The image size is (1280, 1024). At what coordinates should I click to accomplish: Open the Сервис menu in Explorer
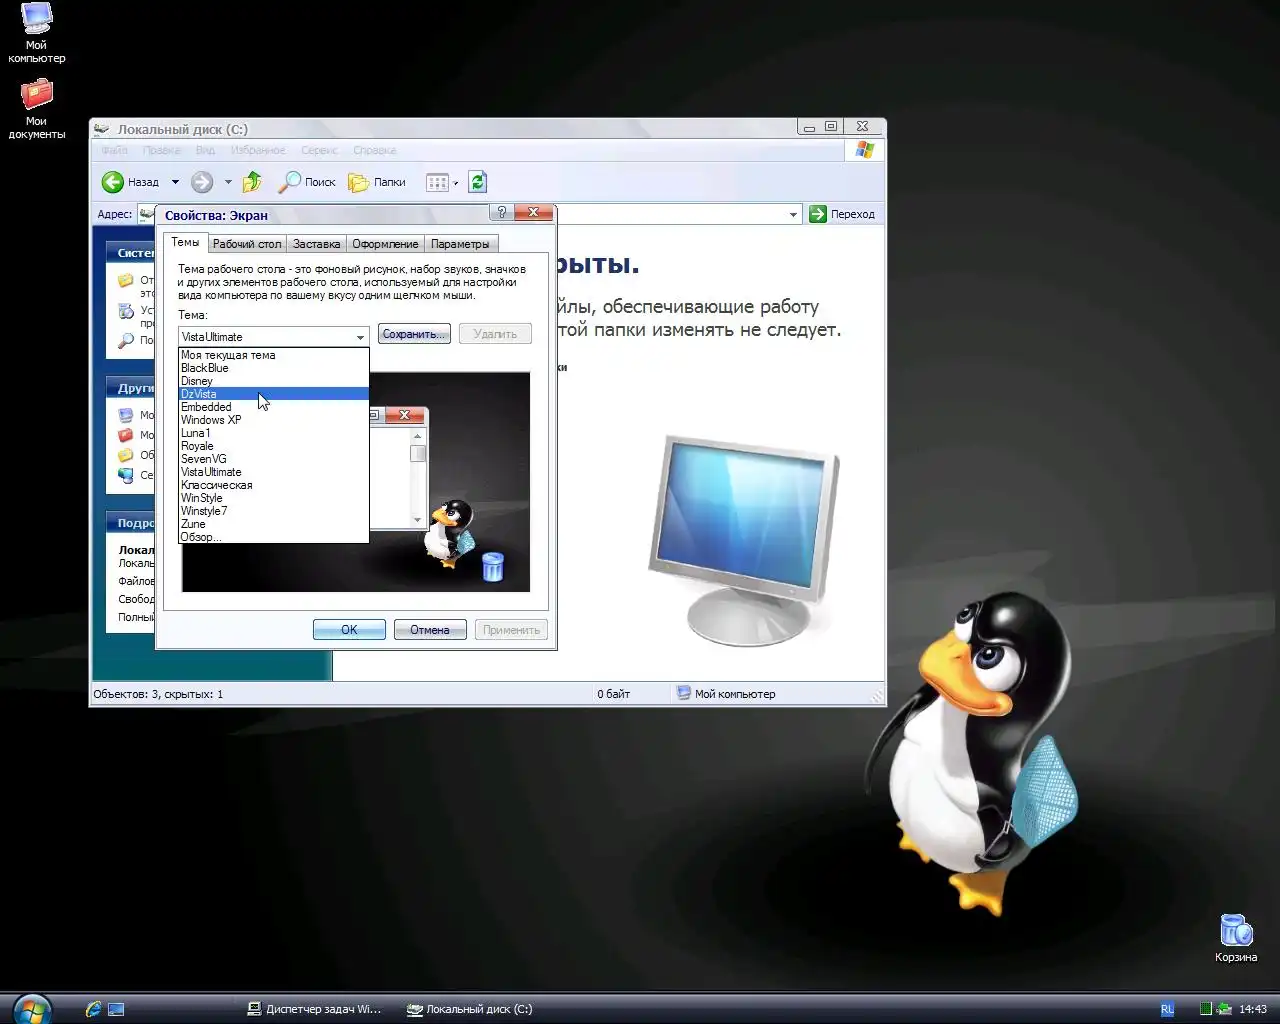pos(320,150)
